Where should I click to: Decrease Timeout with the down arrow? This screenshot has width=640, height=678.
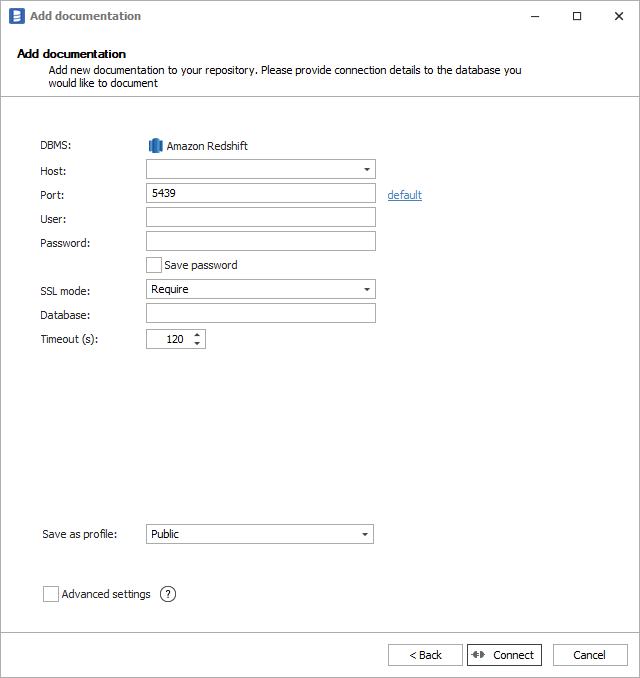(x=197, y=343)
